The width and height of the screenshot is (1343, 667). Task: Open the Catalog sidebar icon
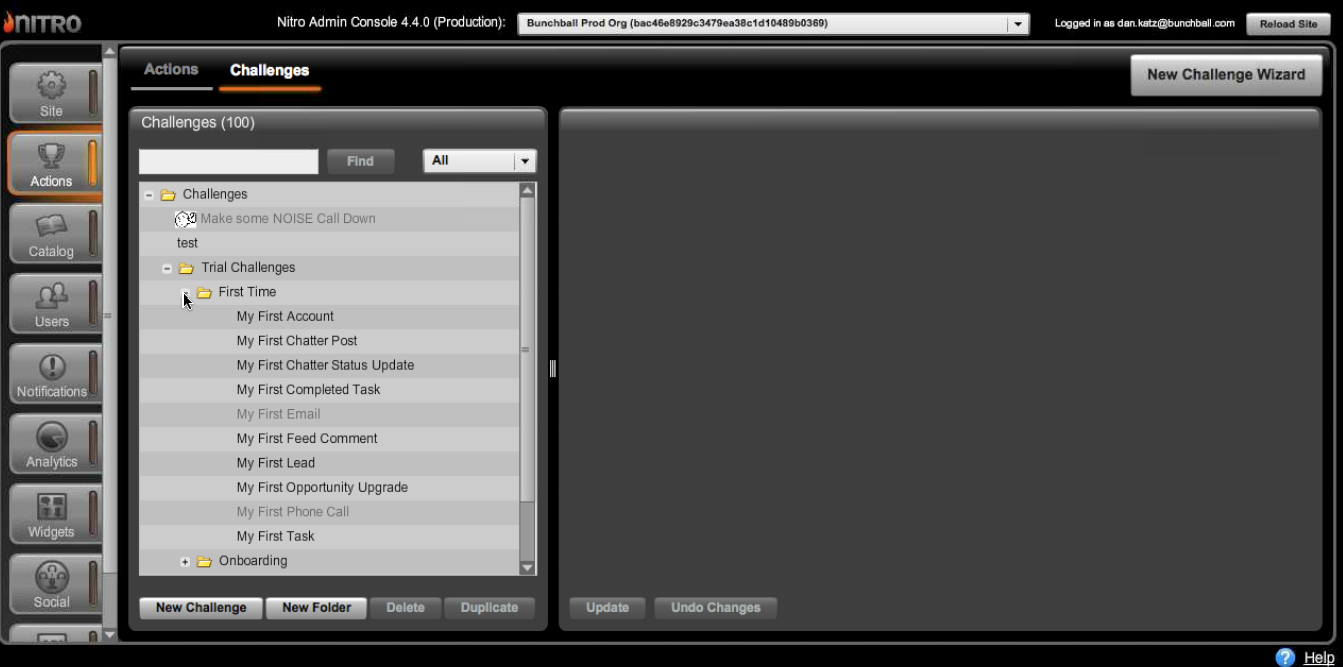[x=51, y=228]
